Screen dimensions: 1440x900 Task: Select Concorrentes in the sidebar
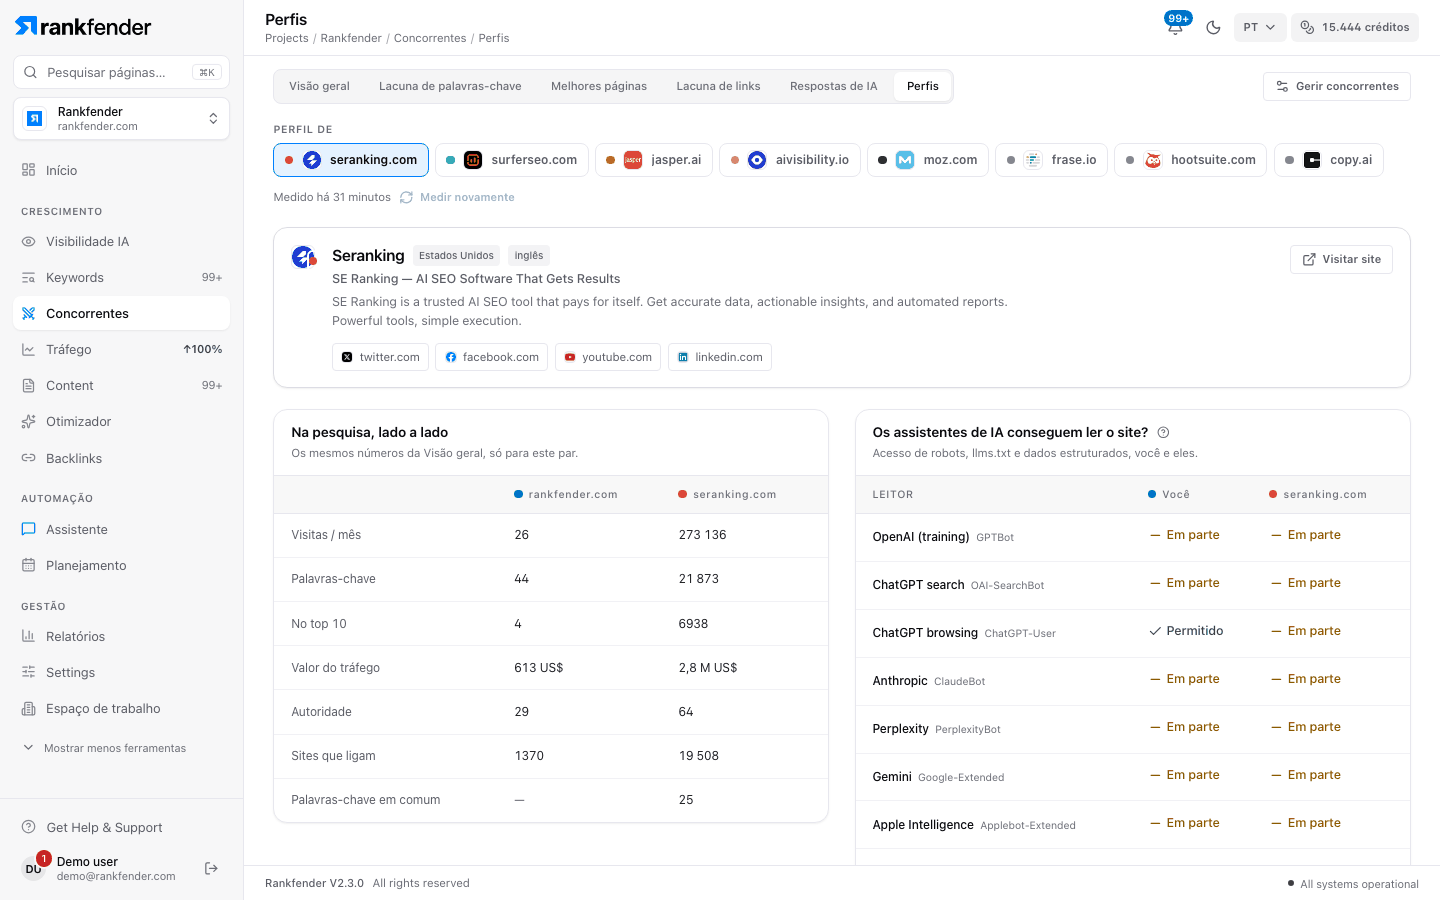(121, 313)
